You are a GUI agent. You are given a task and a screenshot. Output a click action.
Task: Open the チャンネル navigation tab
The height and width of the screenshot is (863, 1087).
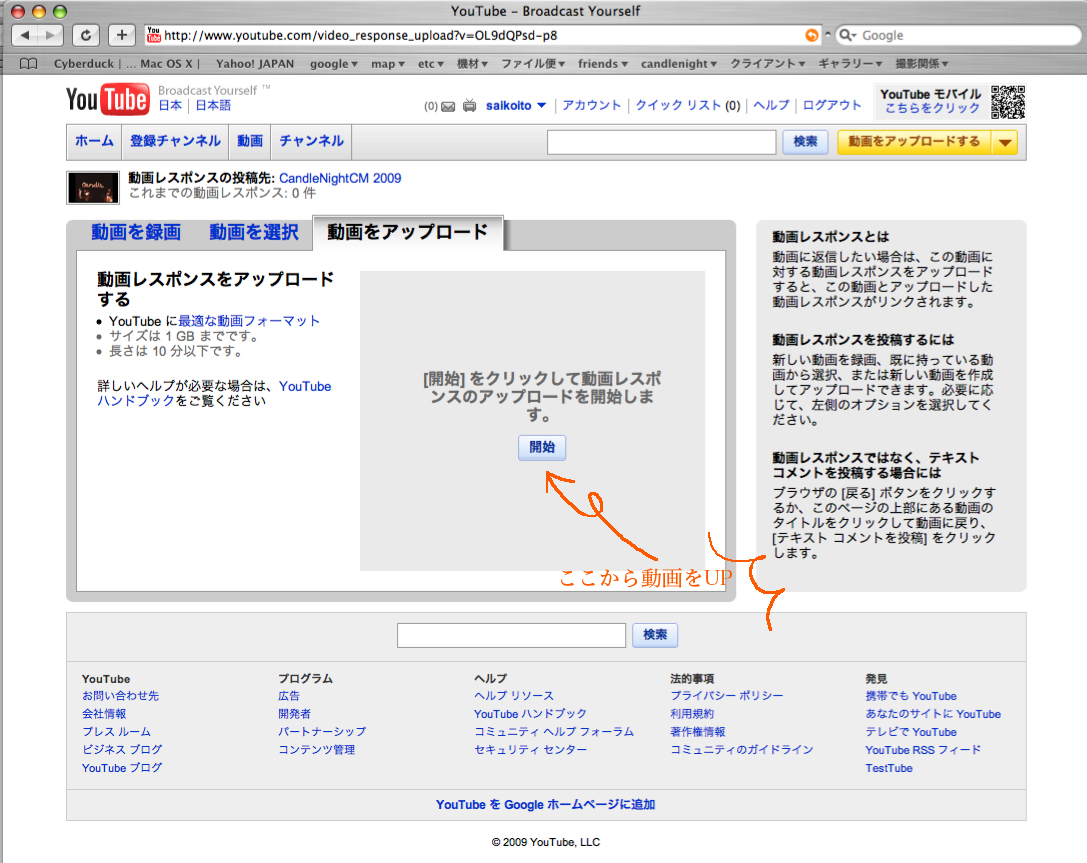(311, 141)
